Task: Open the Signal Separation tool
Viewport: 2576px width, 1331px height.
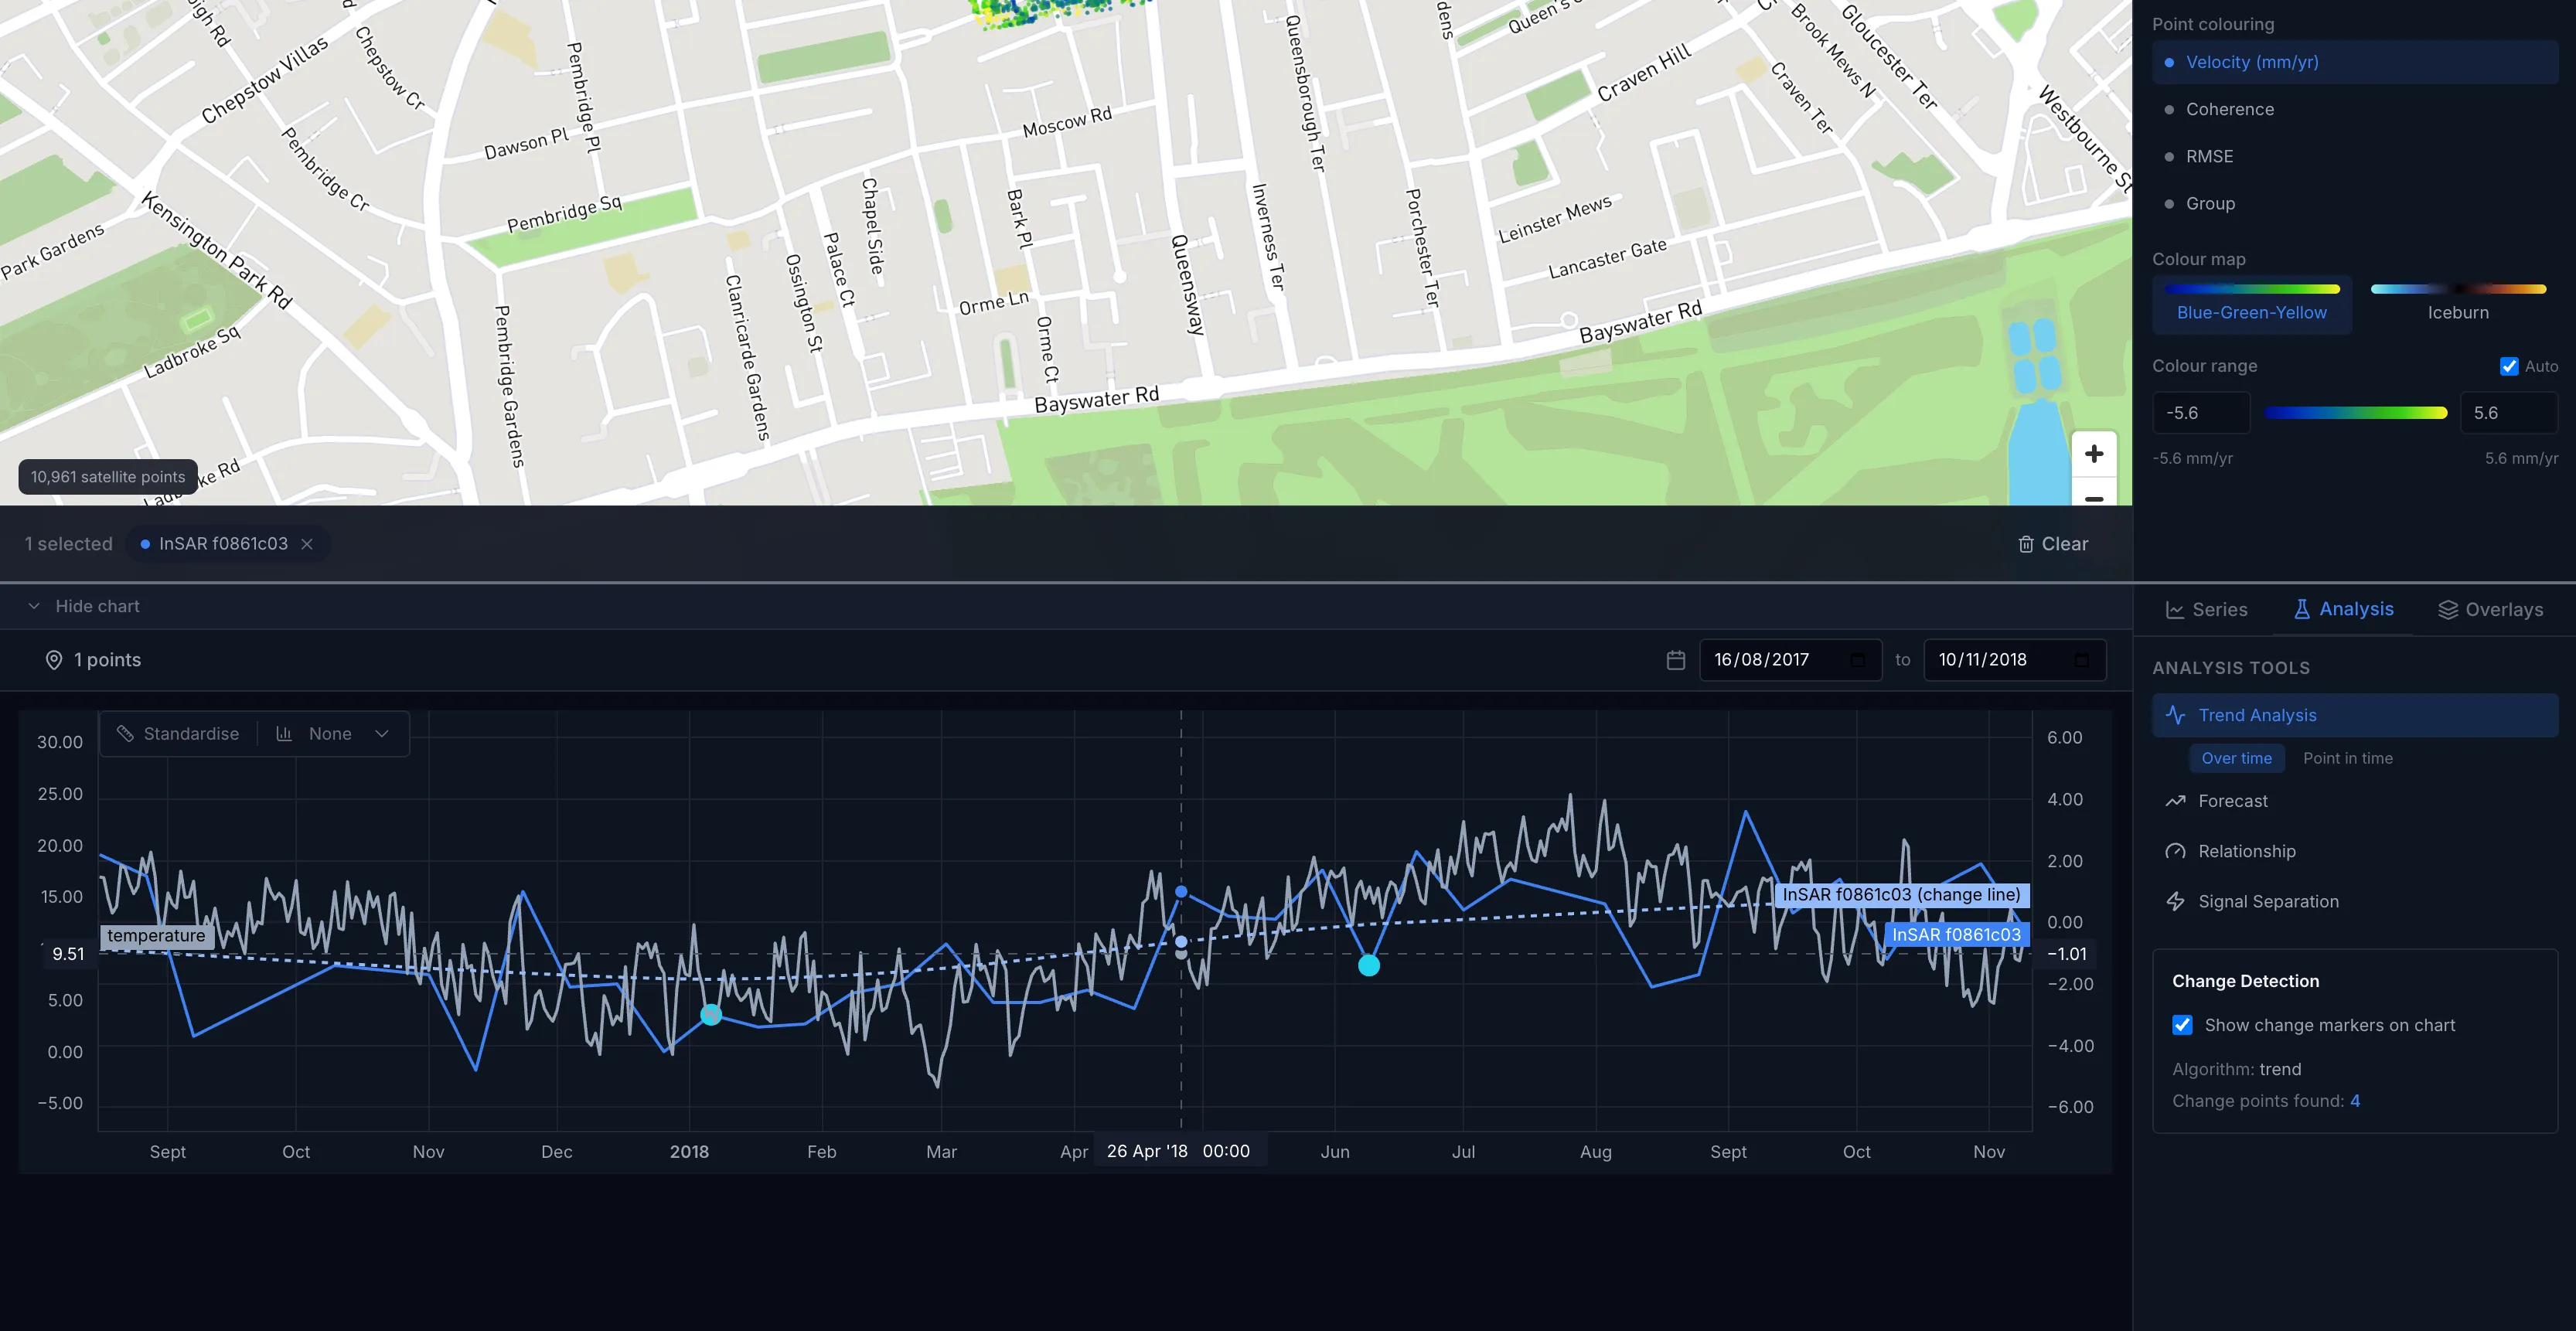Action: pyautogui.click(x=2355, y=901)
